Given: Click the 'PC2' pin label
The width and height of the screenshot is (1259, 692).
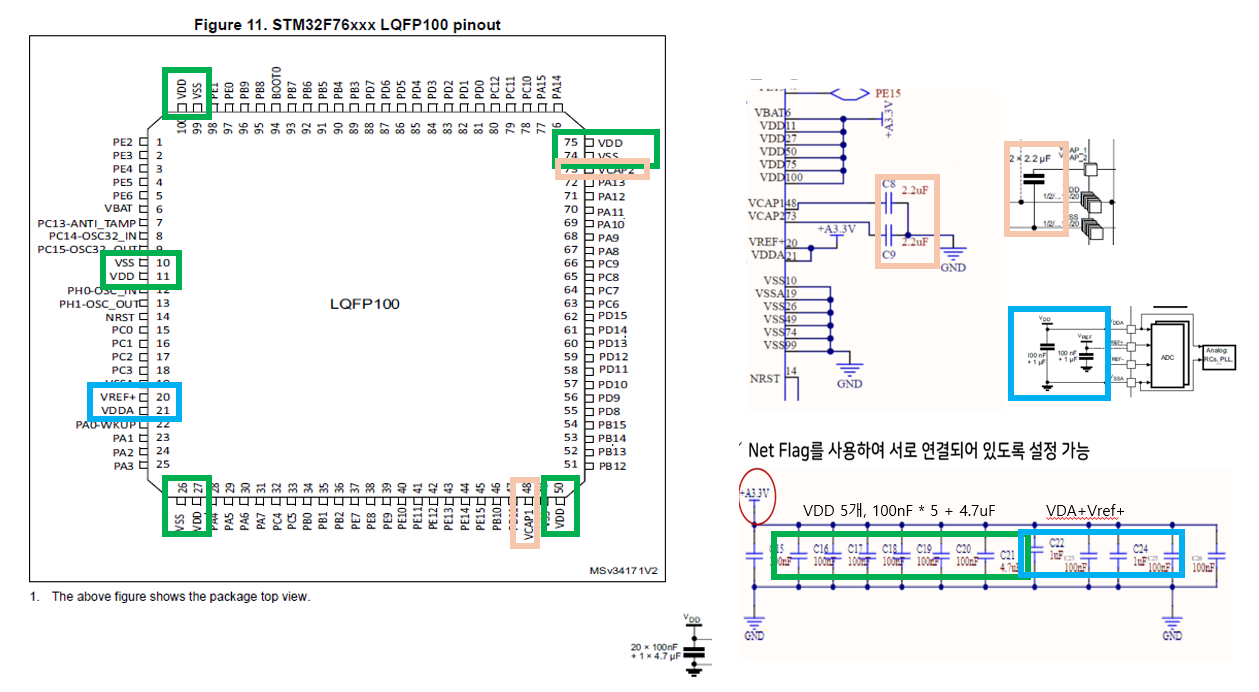Looking at the screenshot, I should tap(123, 356).
